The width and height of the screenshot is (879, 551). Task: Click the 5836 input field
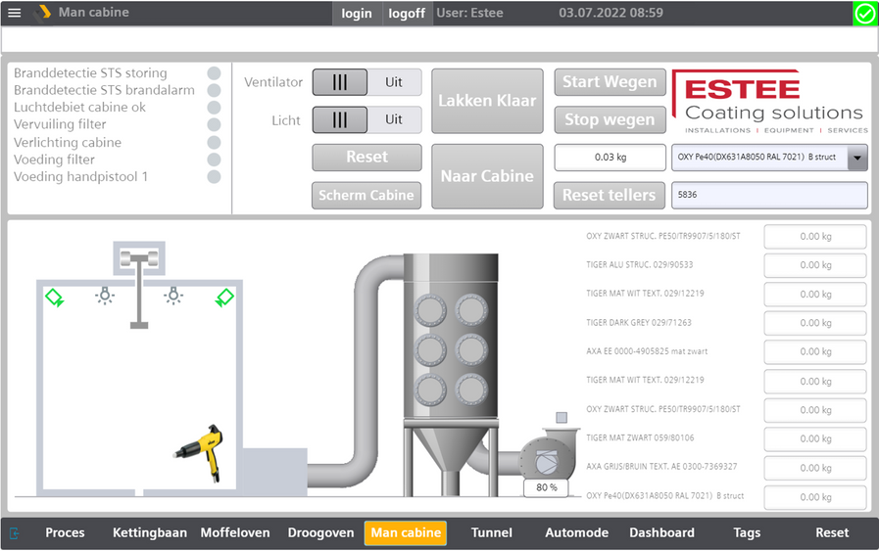pyautogui.click(x=769, y=195)
